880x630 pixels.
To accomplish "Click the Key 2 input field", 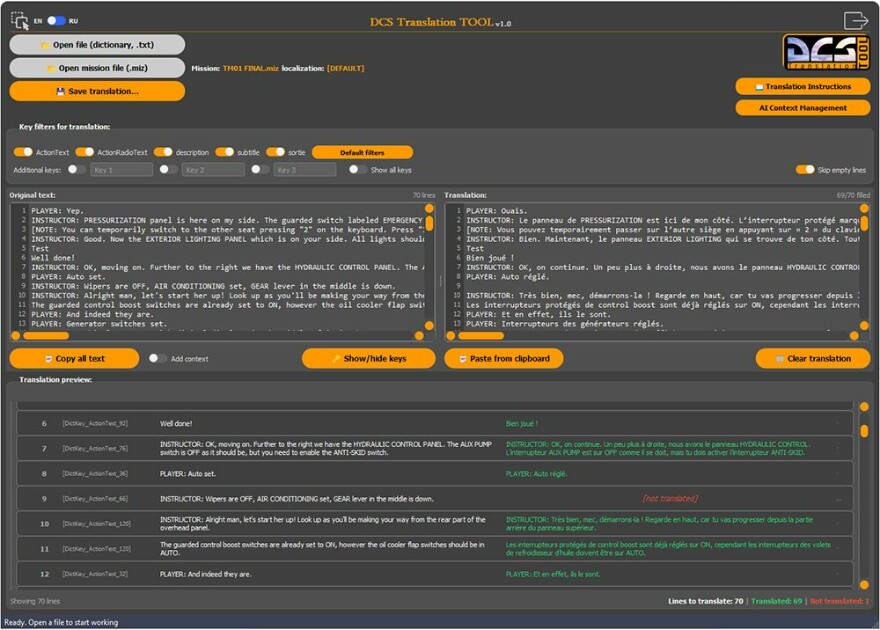I will (x=213, y=169).
